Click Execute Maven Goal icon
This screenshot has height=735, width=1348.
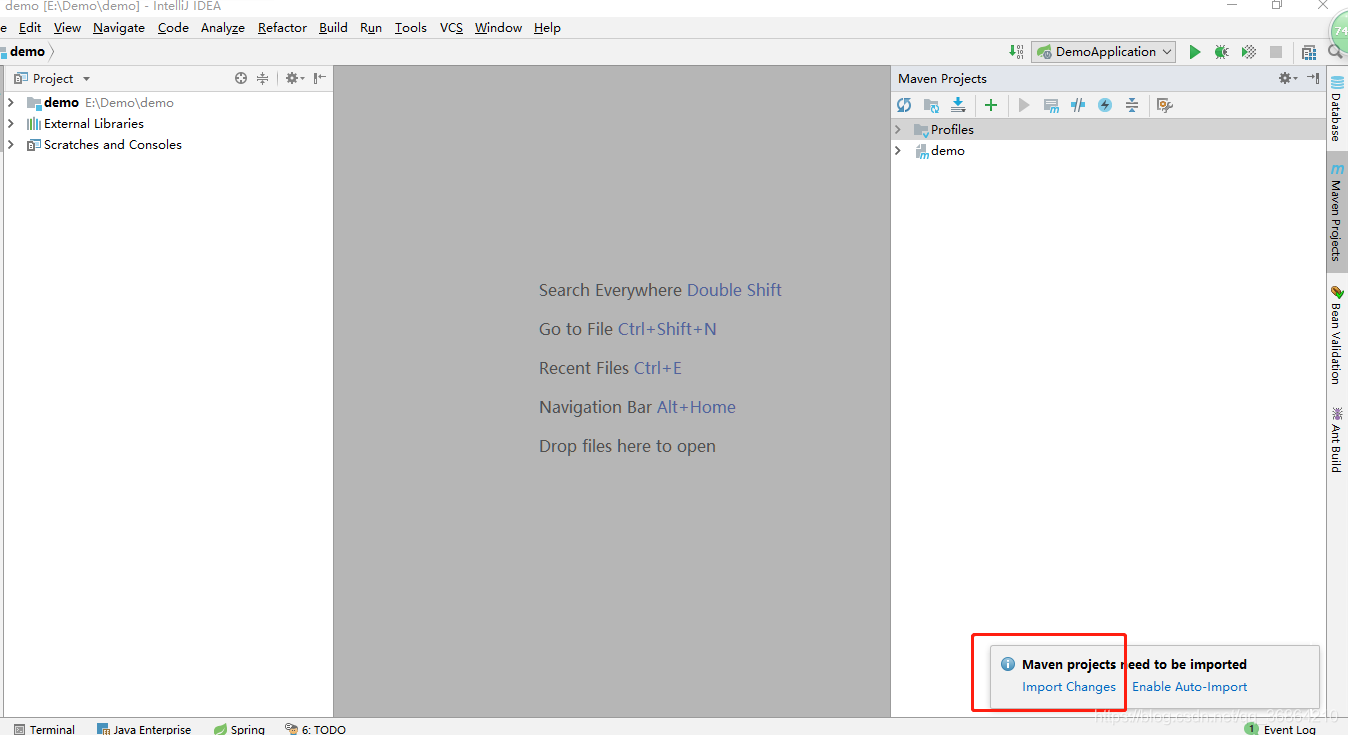coord(1051,105)
